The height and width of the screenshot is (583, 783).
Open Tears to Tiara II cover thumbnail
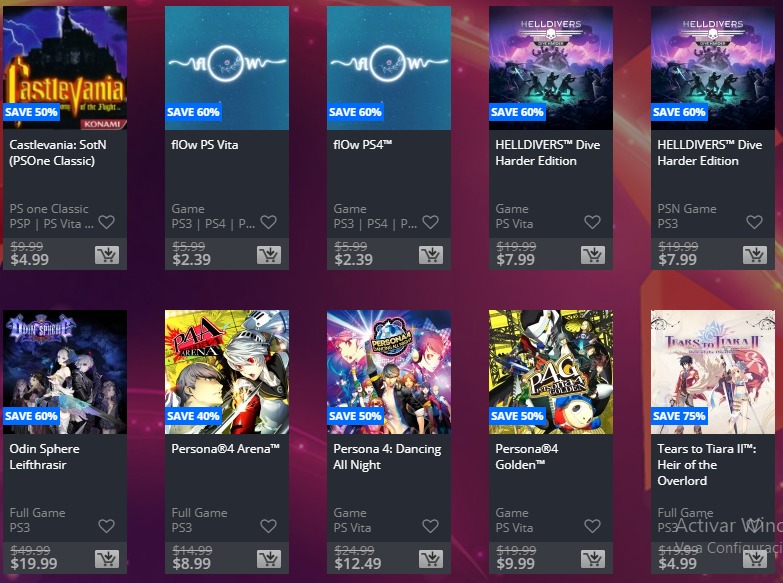point(713,372)
